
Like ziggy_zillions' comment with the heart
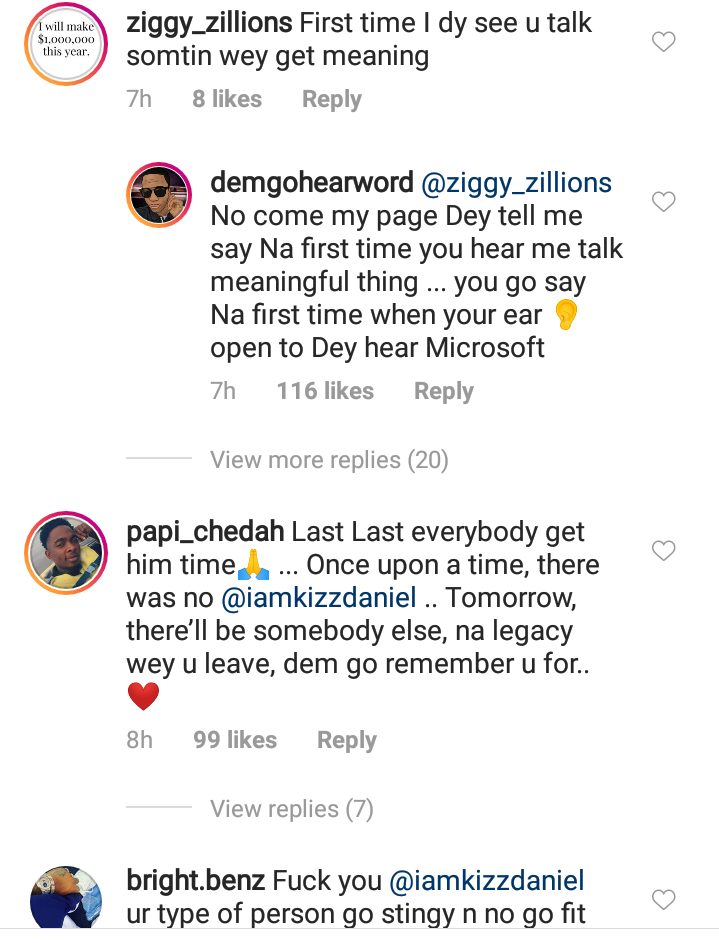tap(663, 42)
